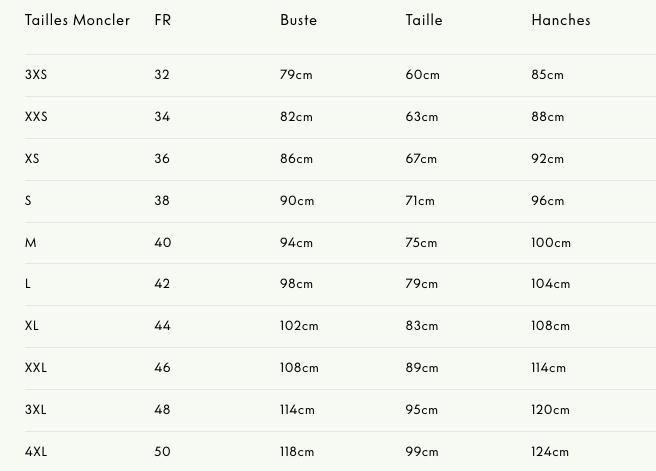The height and width of the screenshot is (471, 656).
Task: Click FR size 46 cell
Action: point(163,368)
